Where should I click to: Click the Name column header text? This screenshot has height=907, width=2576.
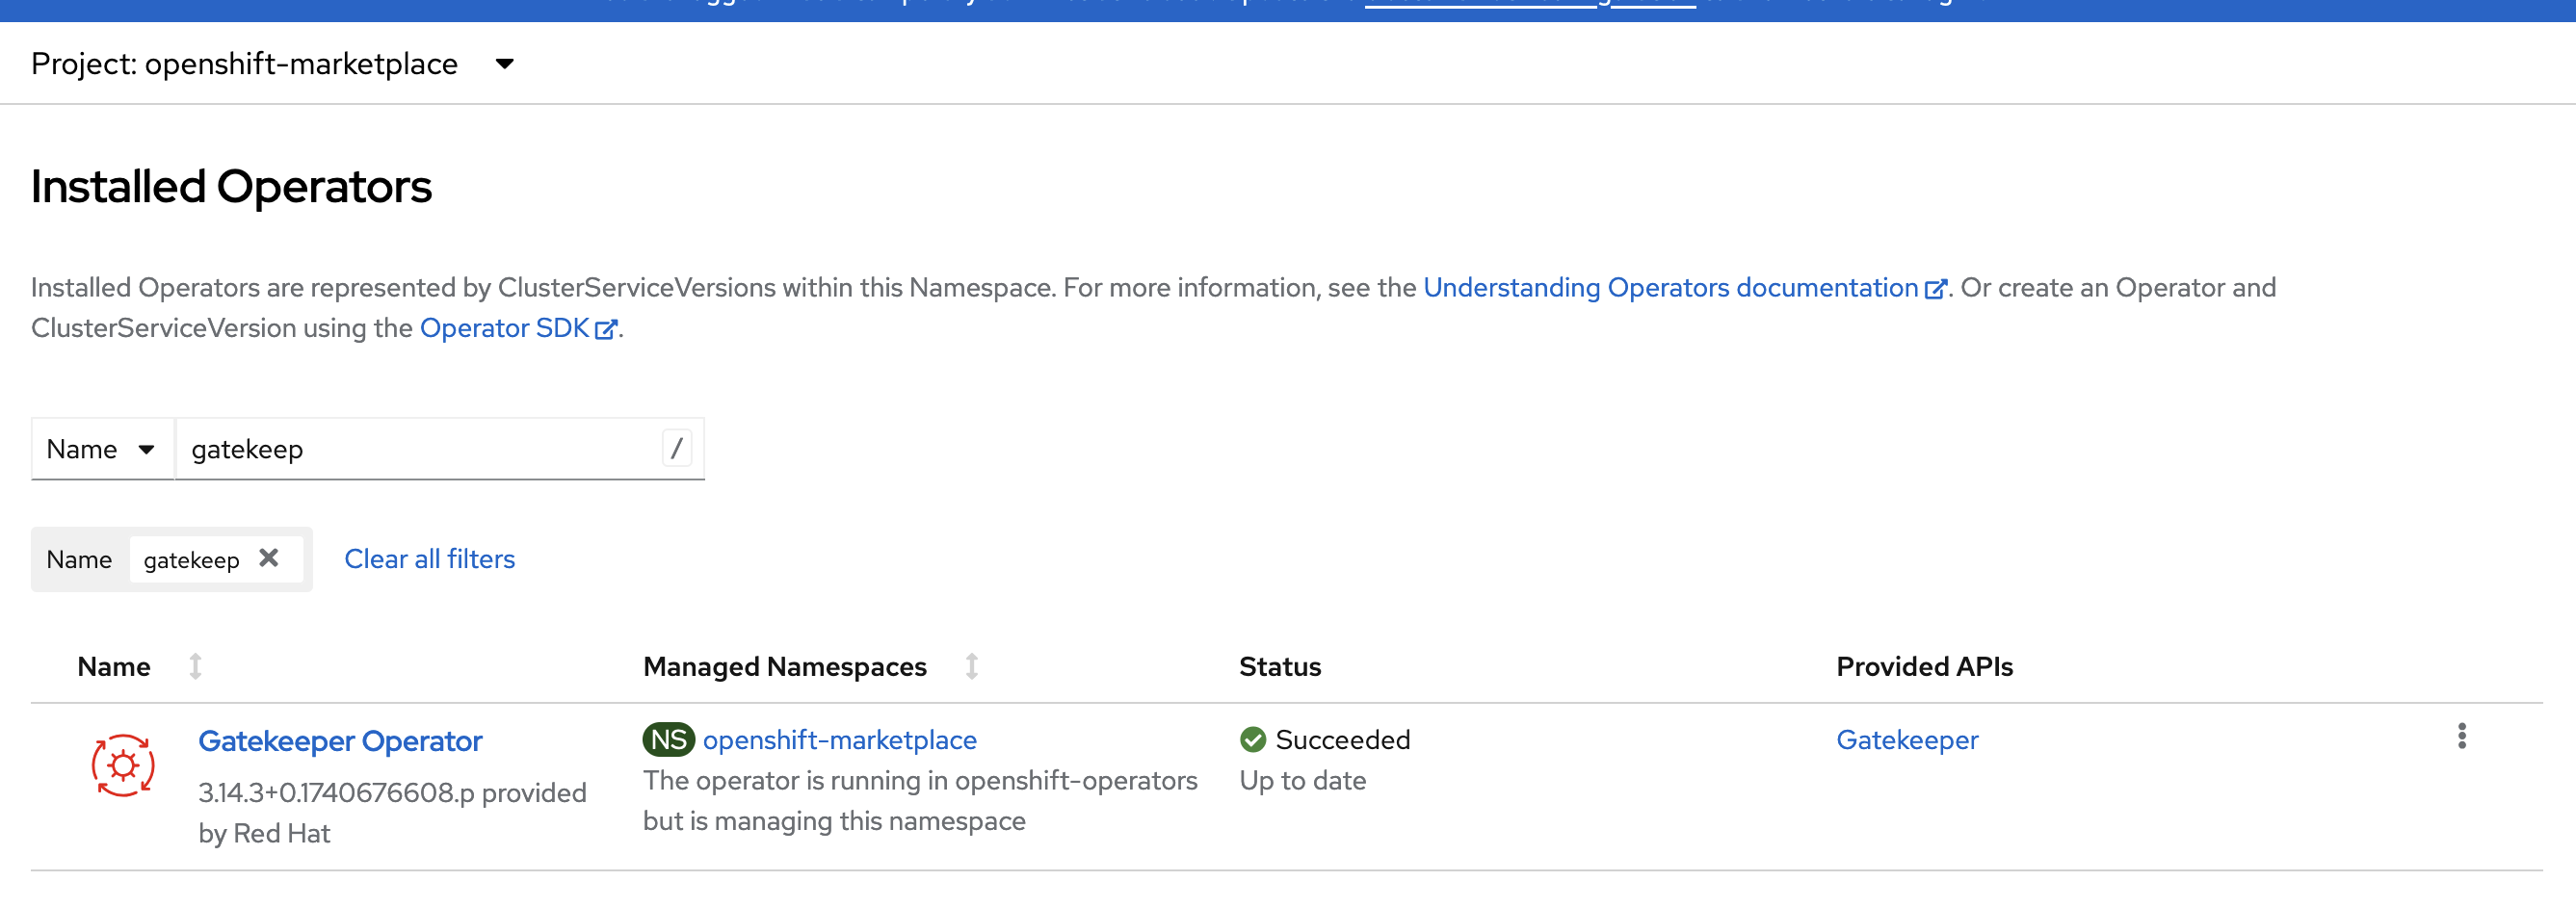114,666
